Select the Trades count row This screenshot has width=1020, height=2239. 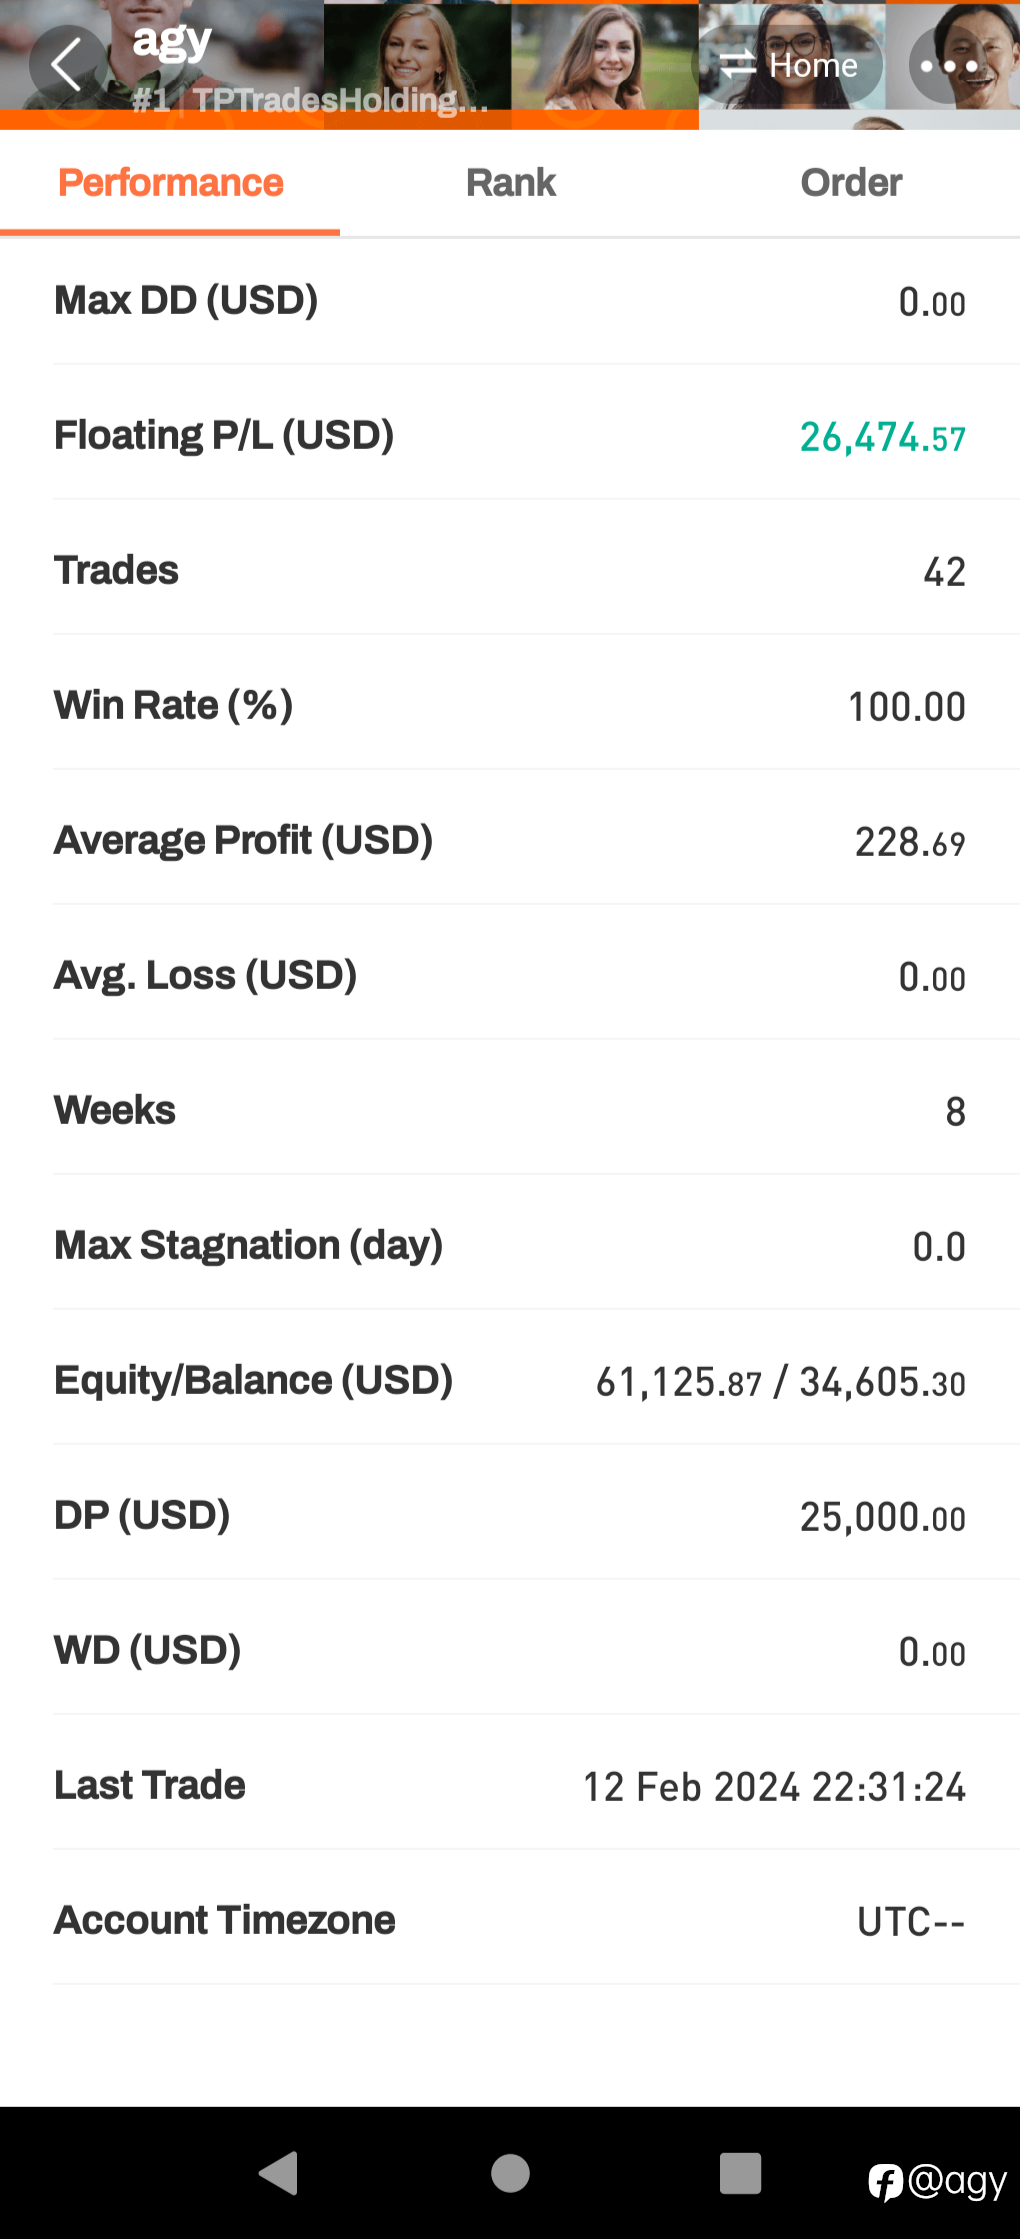point(510,571)
